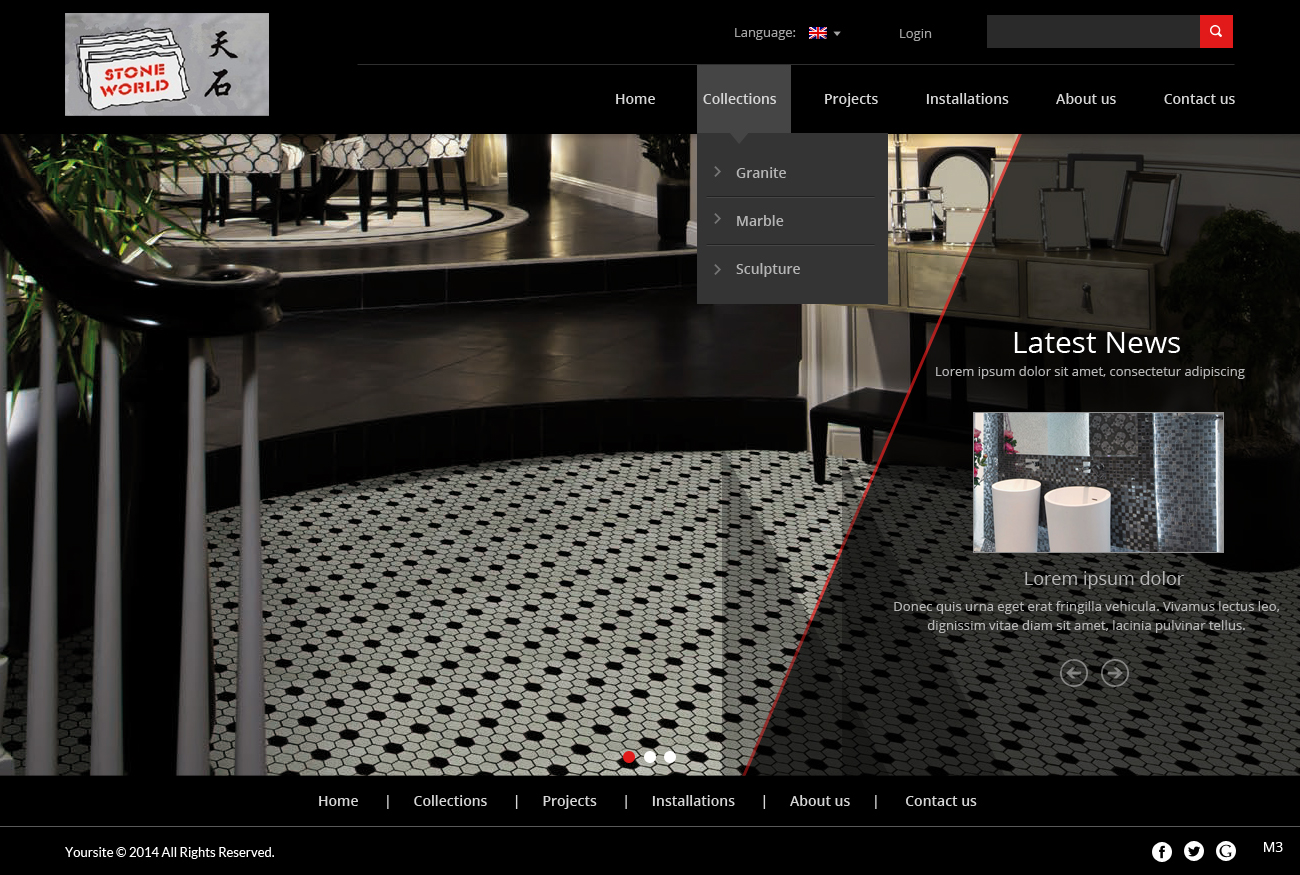Select the Twitter icon in footer
This screenshot has width=1300, height=875.
1193,851
